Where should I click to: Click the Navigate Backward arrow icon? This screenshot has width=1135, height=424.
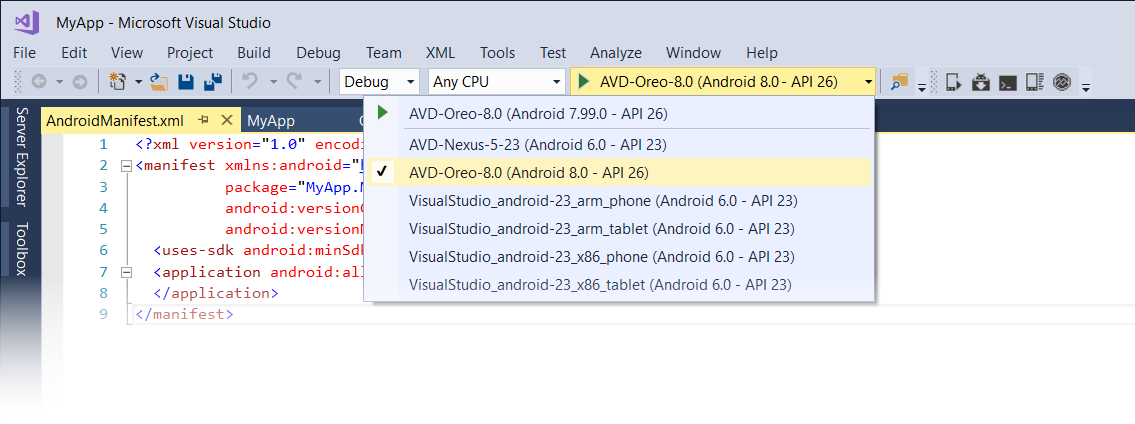[38, 82]
